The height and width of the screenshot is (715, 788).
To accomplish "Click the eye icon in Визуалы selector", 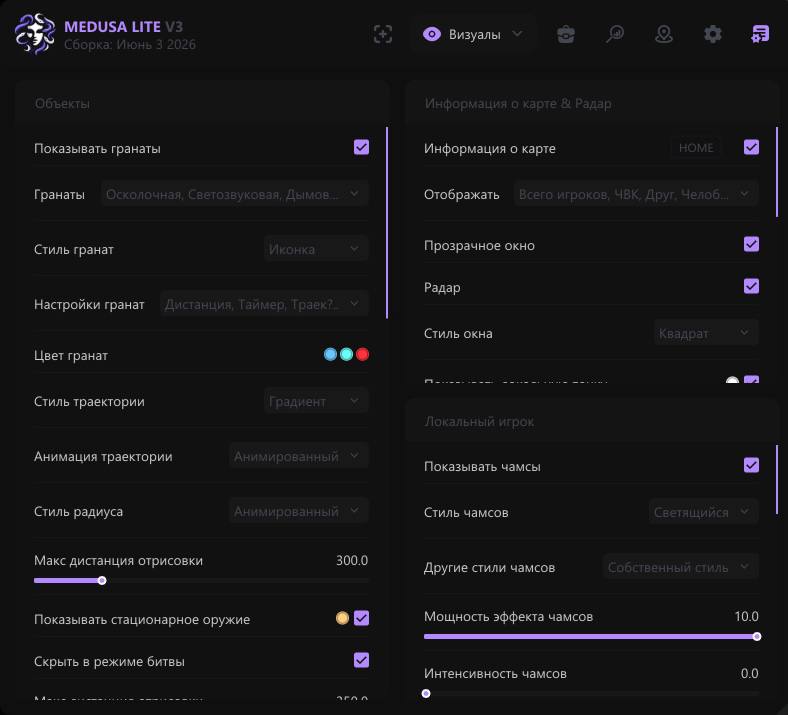I will (x=432, y=34).
